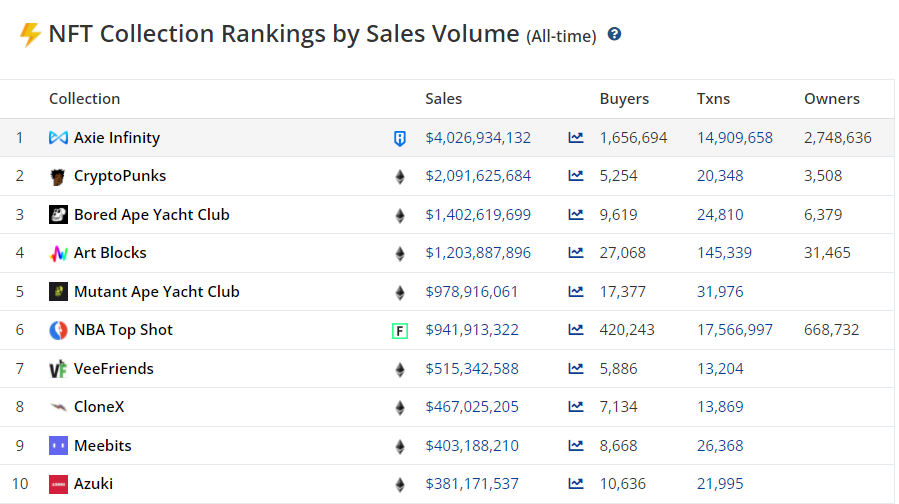Sort the table by Sales column

[x=444, y=99]
